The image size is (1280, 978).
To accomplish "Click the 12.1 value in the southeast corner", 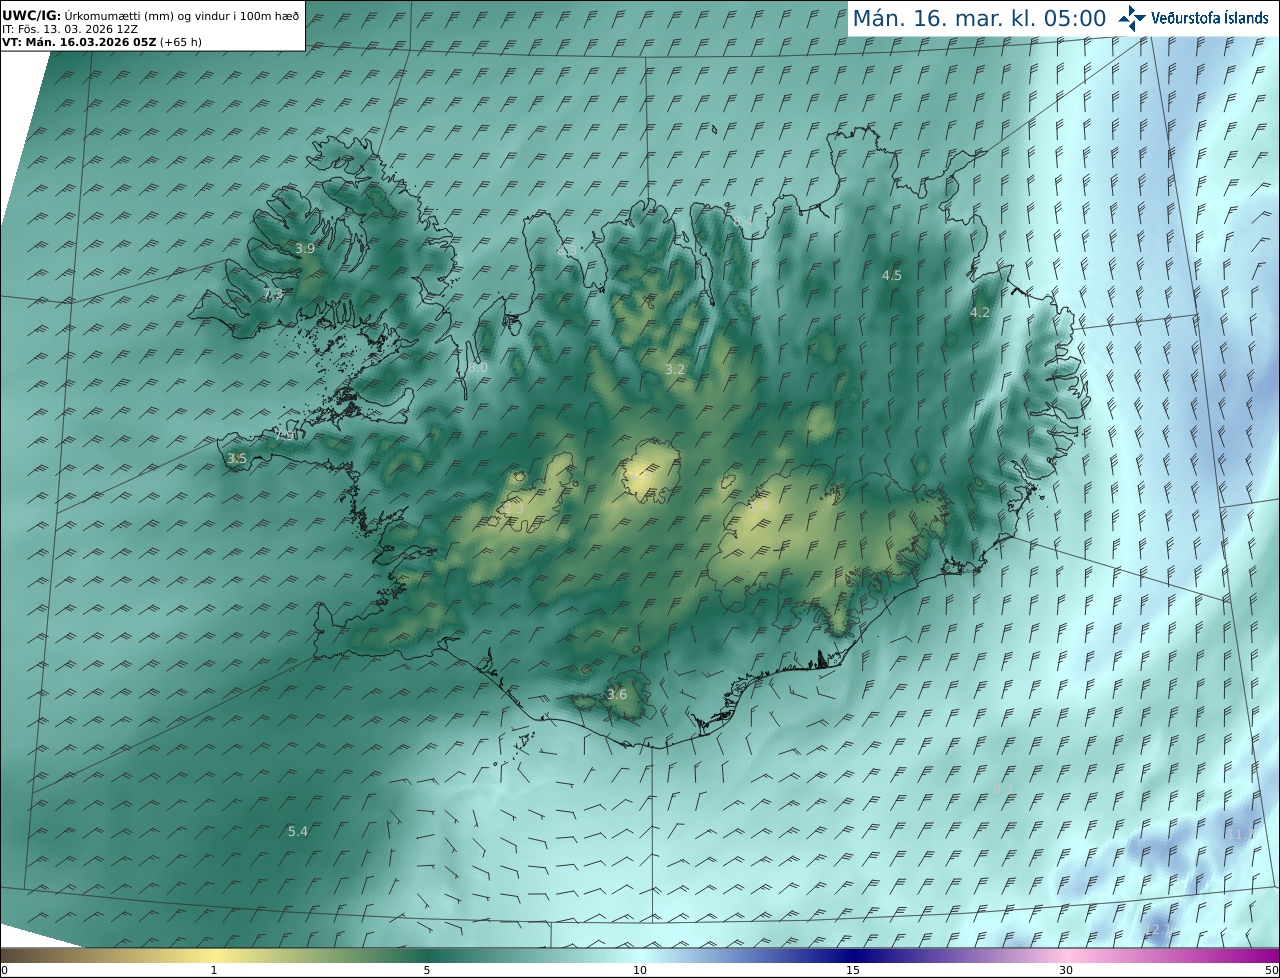I will point(1156,929).
